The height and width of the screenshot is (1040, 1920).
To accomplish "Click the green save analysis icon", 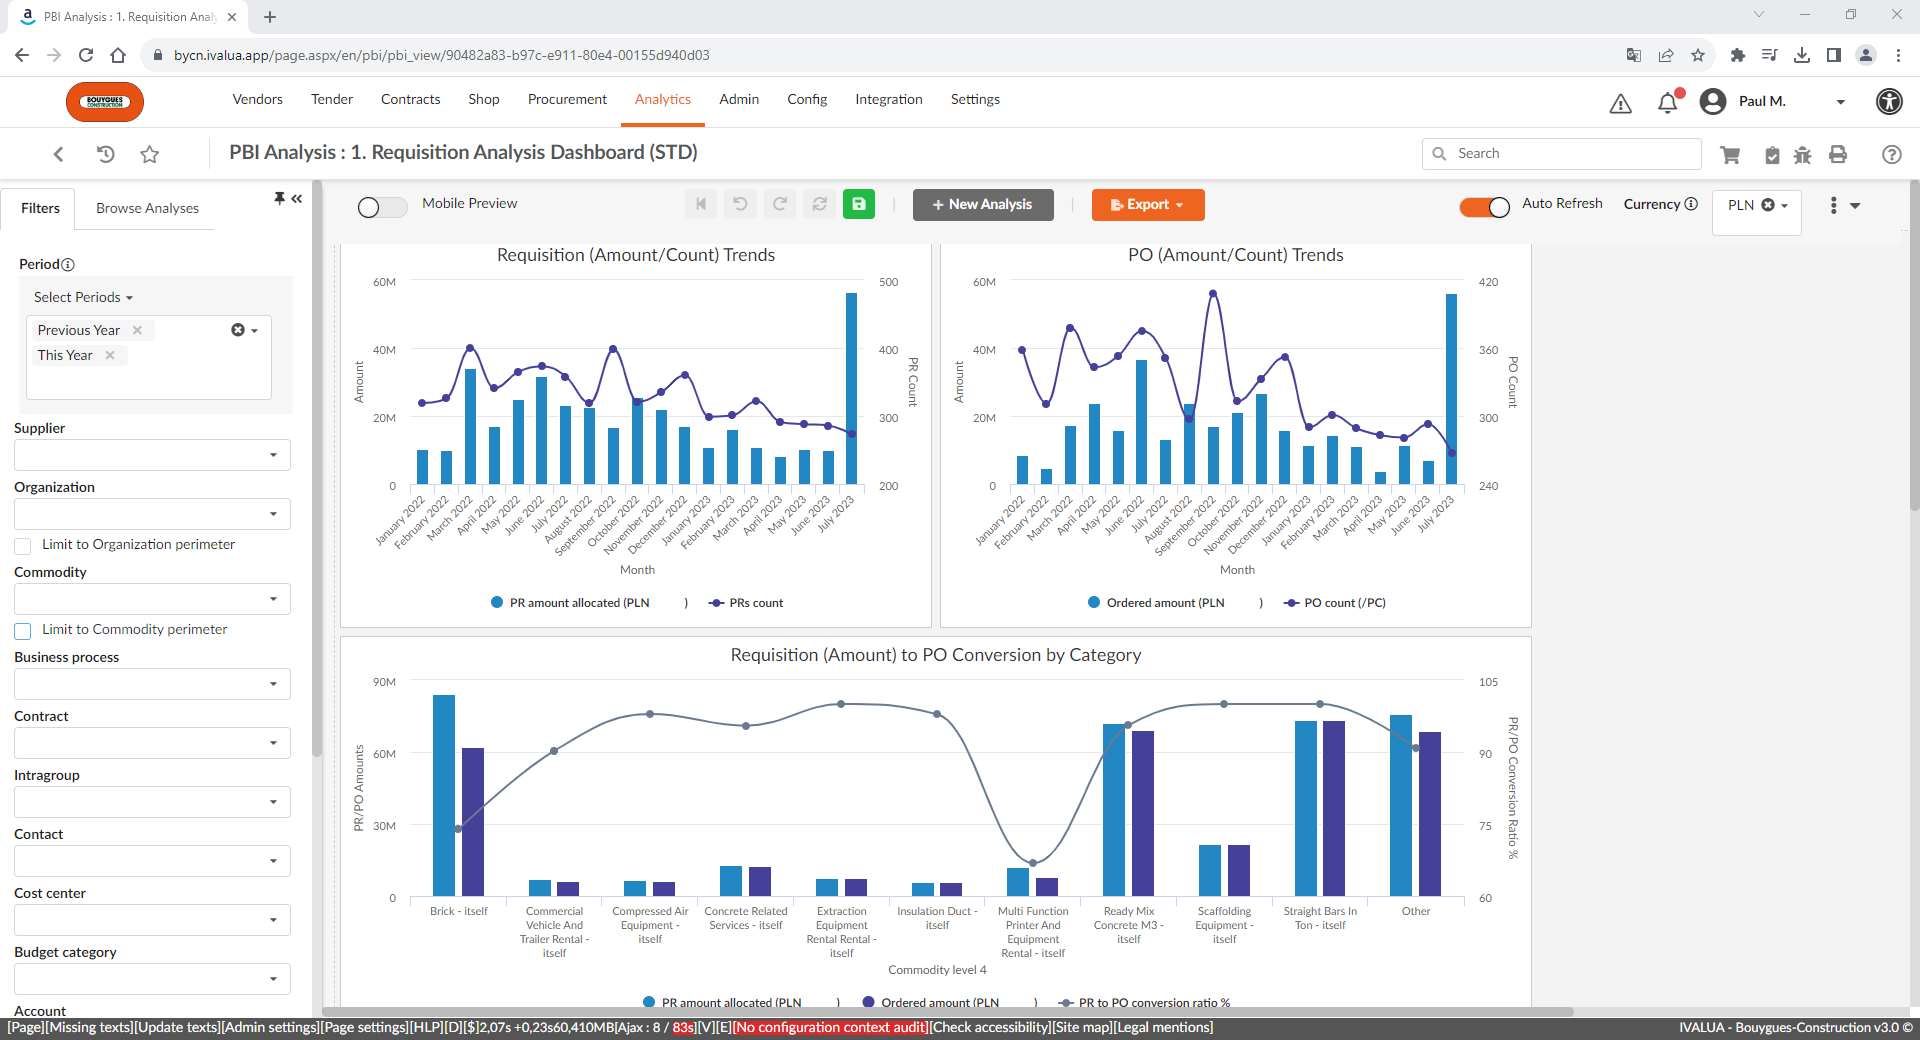I will click(858, 204).
